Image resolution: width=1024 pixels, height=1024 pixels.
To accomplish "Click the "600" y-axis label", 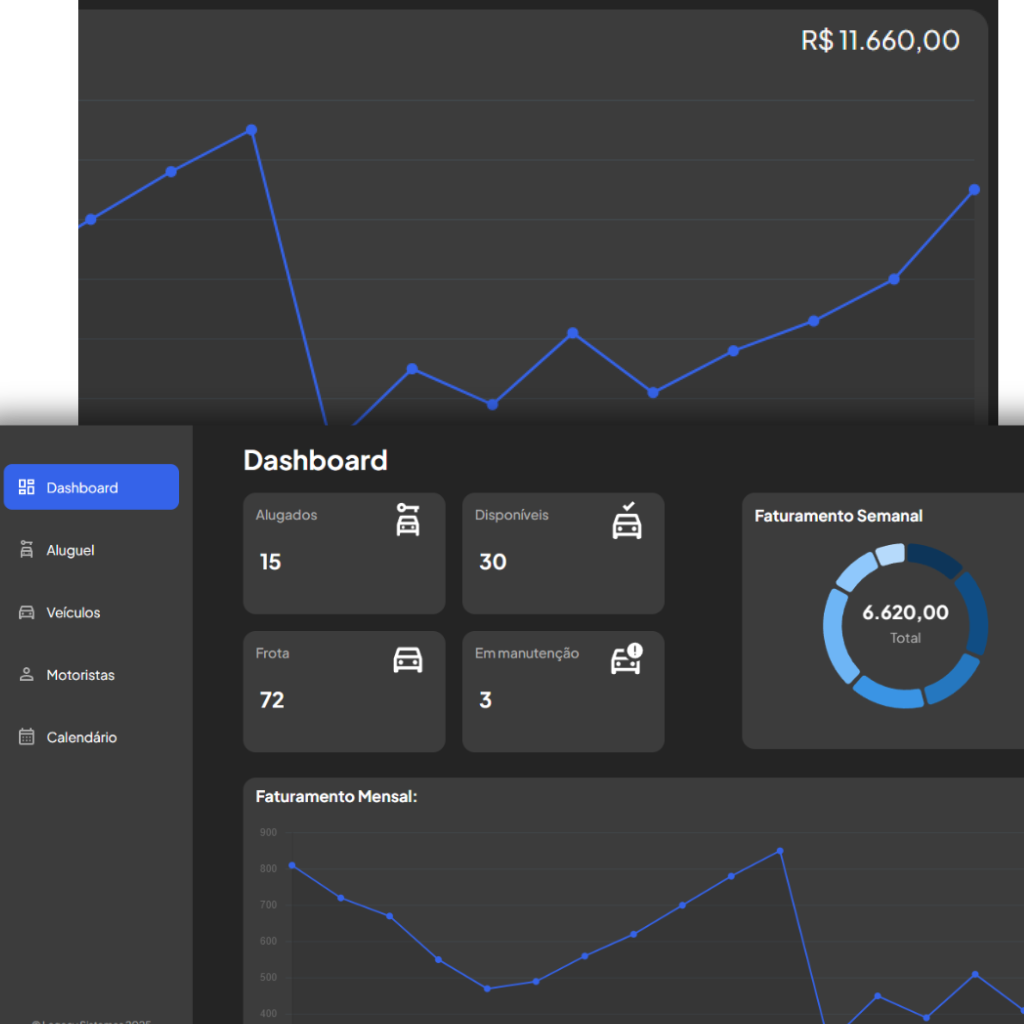I will (x=268, y=941).
